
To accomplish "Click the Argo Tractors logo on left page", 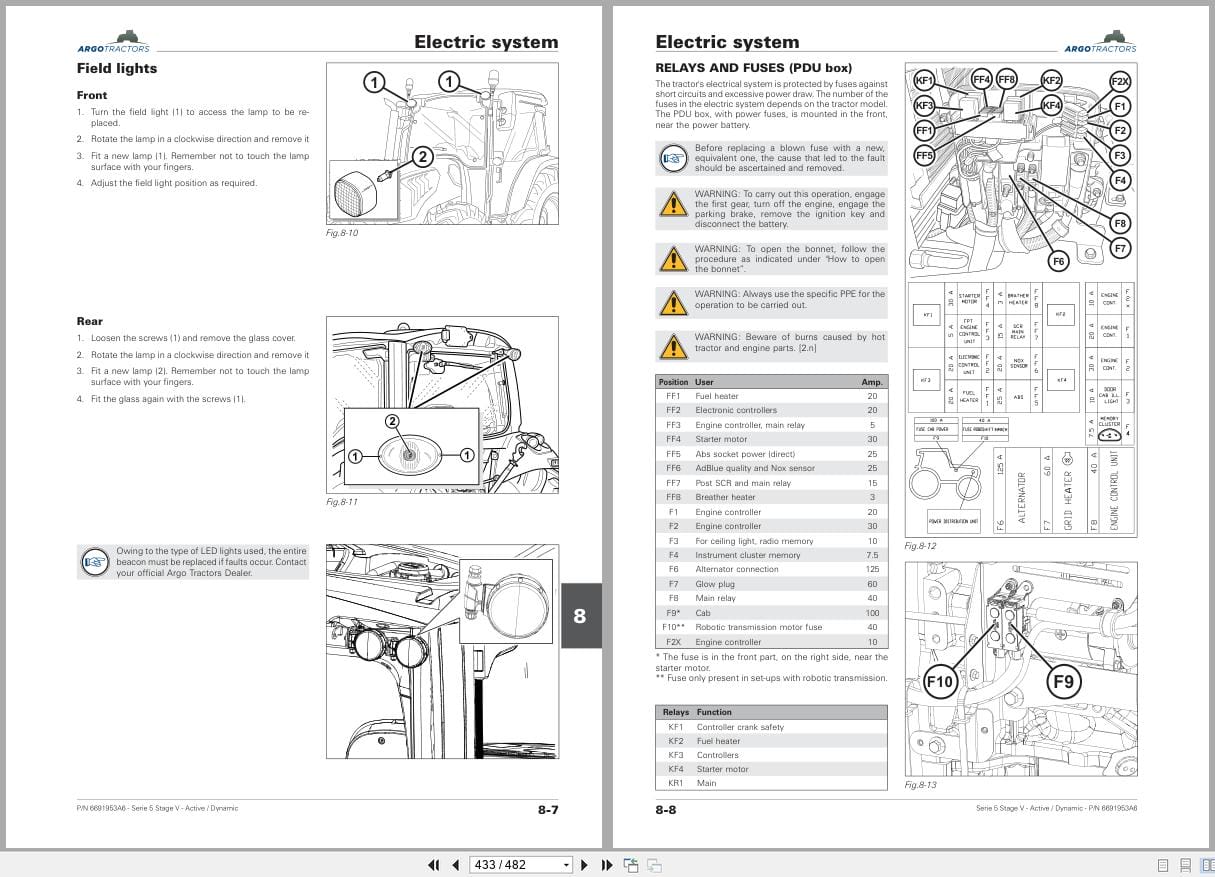I will point(113,42).
